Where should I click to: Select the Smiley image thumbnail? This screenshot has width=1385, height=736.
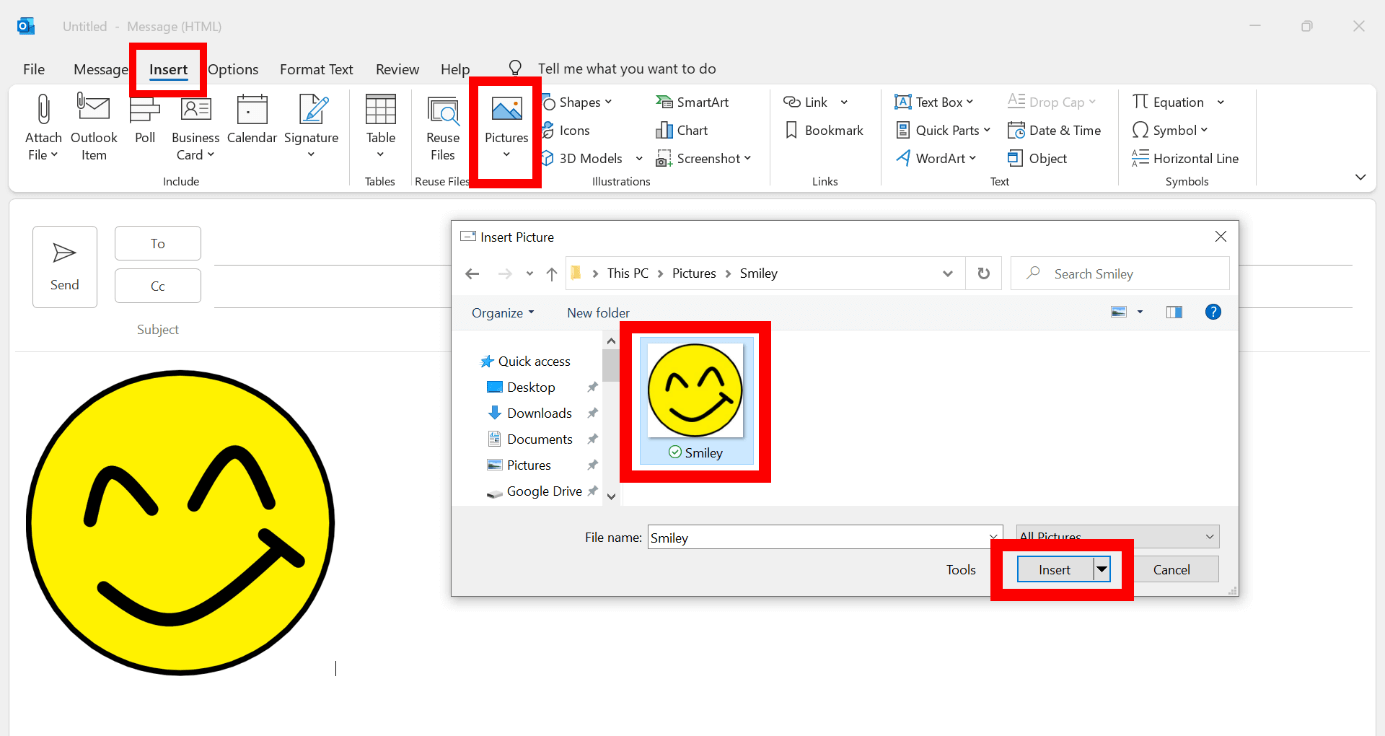[694, 390]
